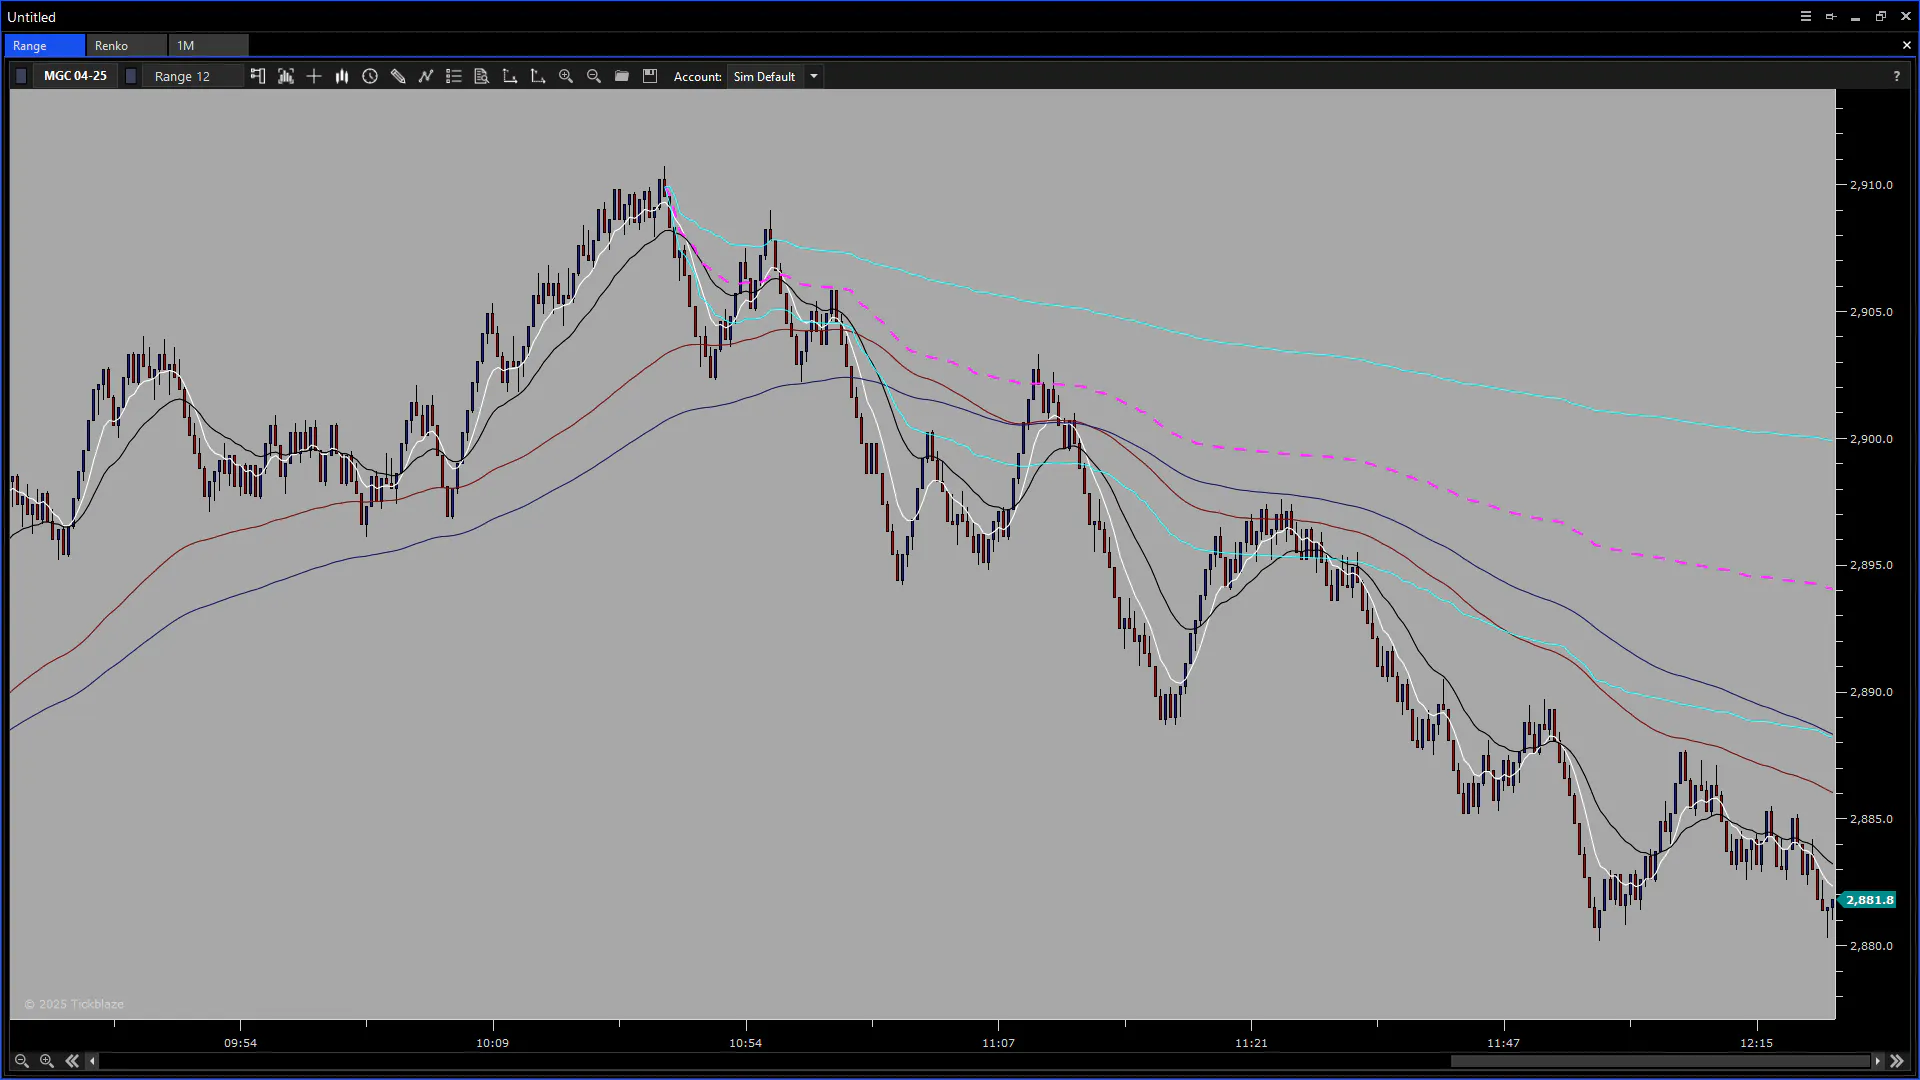Open the chart trader panel icon
This screenshot has width=1920, height=1080.
(258, 76)
